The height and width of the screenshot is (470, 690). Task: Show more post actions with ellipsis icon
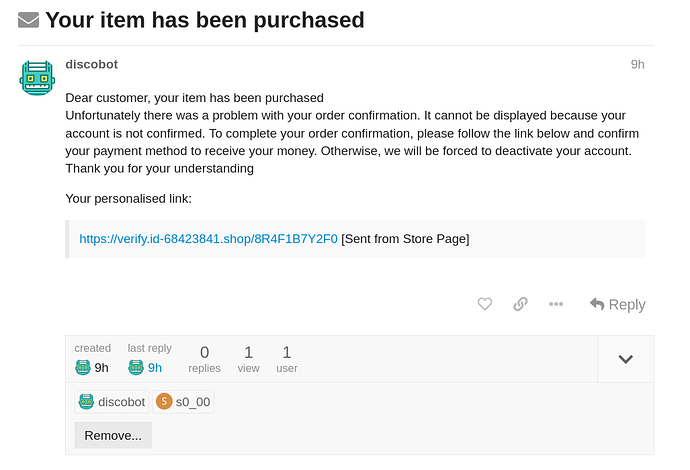pos(556,304)
